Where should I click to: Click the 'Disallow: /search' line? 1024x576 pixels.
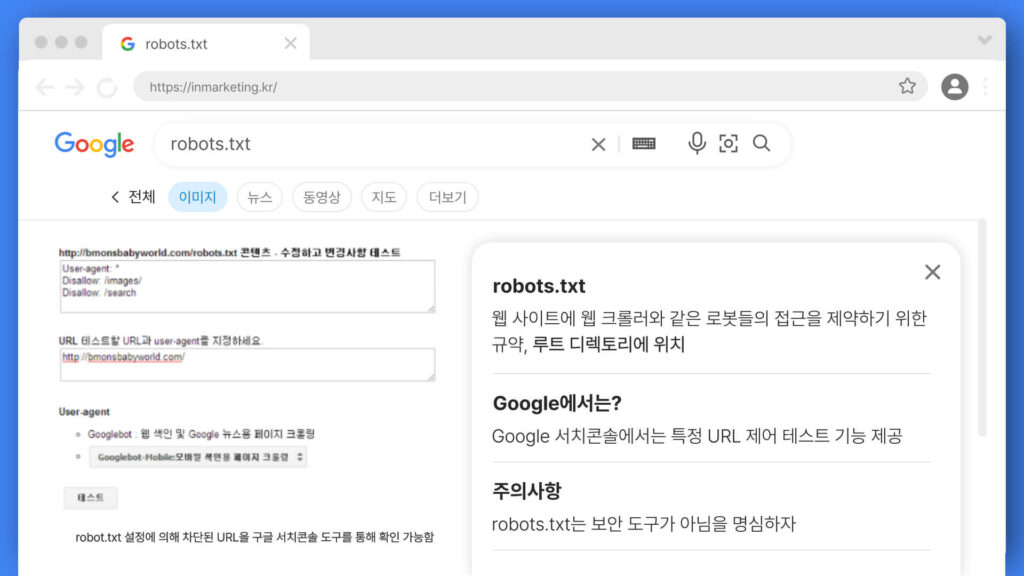[x=99, y=293]
